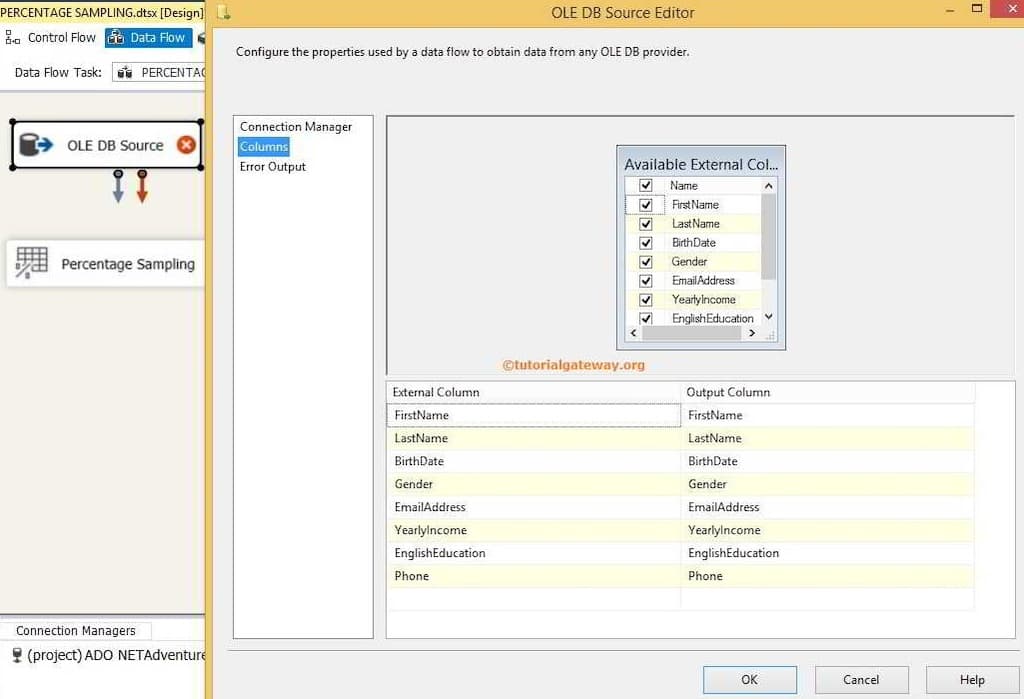The image size is (1024, 699).
Task: Select the EmailAddress external column cell
Action: pyautogui.click(x=534, y=507)
